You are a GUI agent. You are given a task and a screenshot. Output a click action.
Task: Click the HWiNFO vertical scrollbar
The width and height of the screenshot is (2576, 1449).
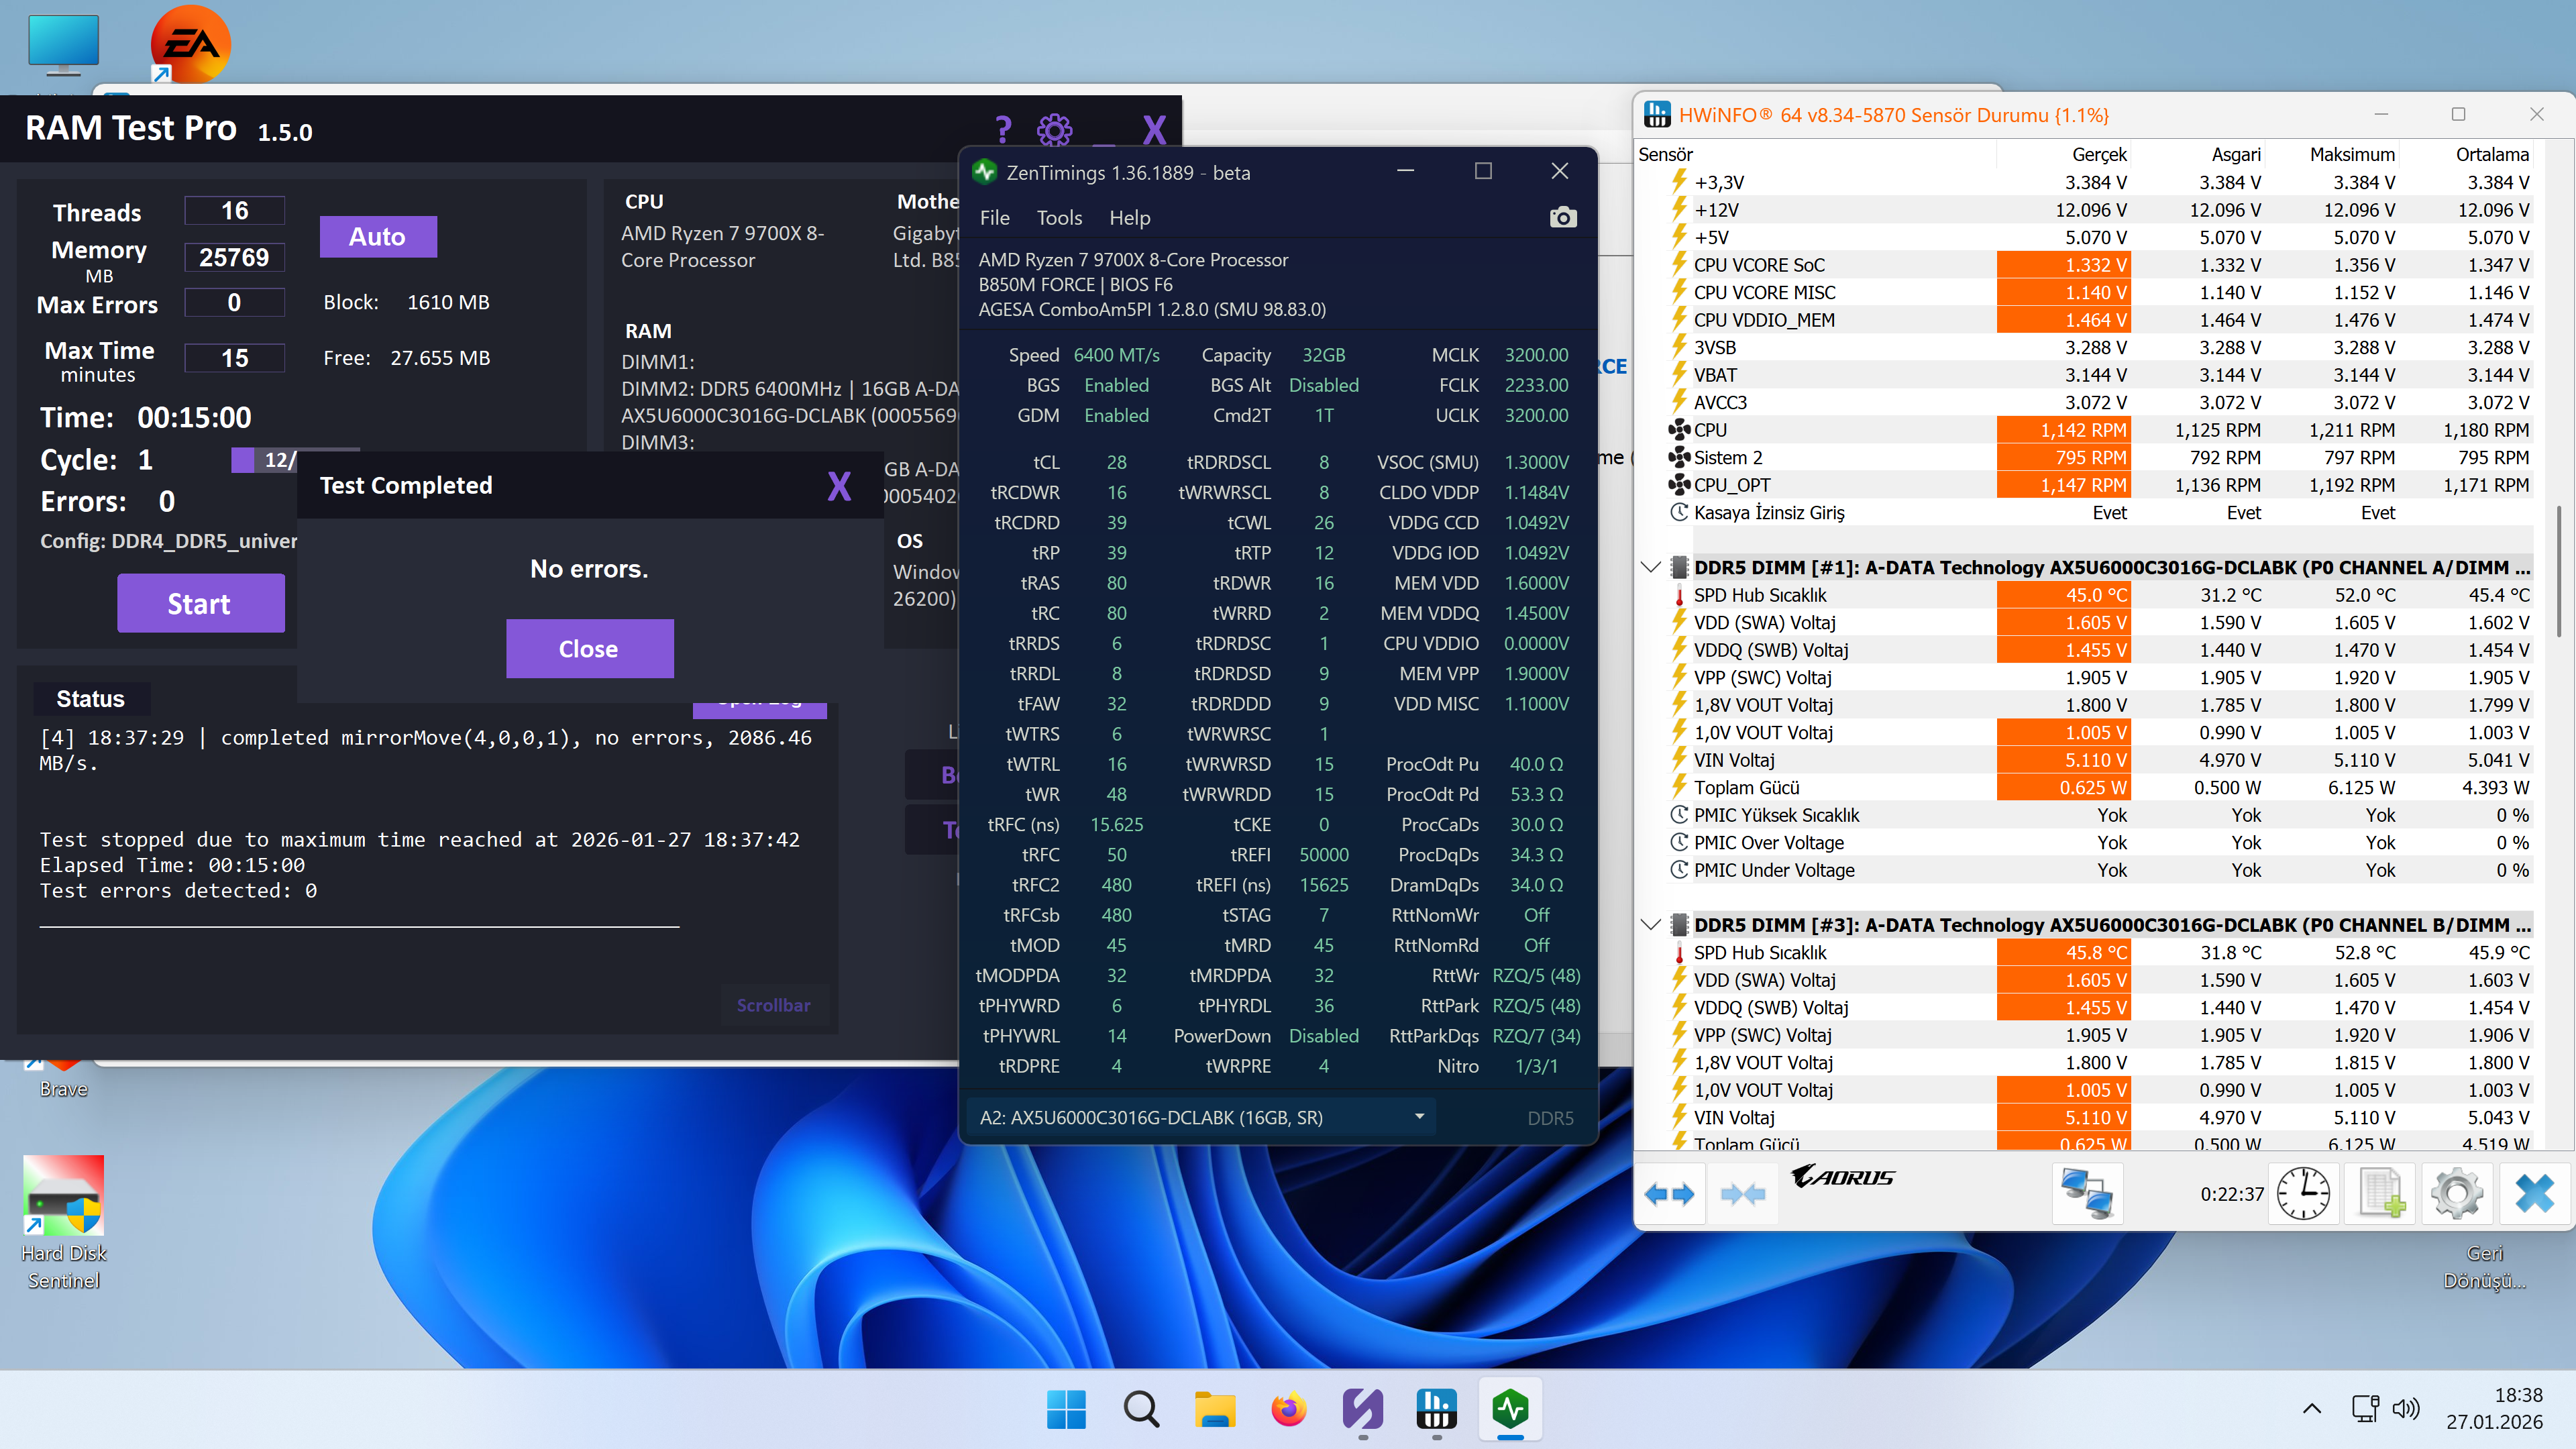point(2560,570)
